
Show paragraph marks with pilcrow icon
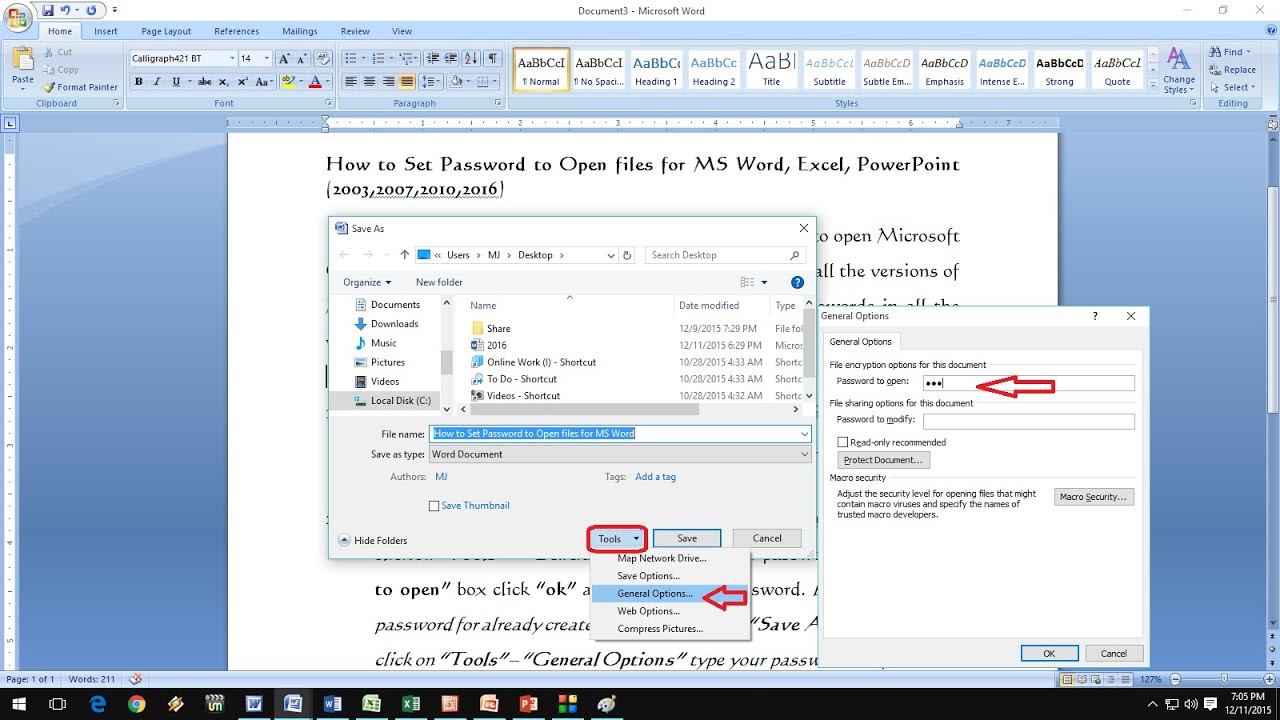click(x=495, y=59)
